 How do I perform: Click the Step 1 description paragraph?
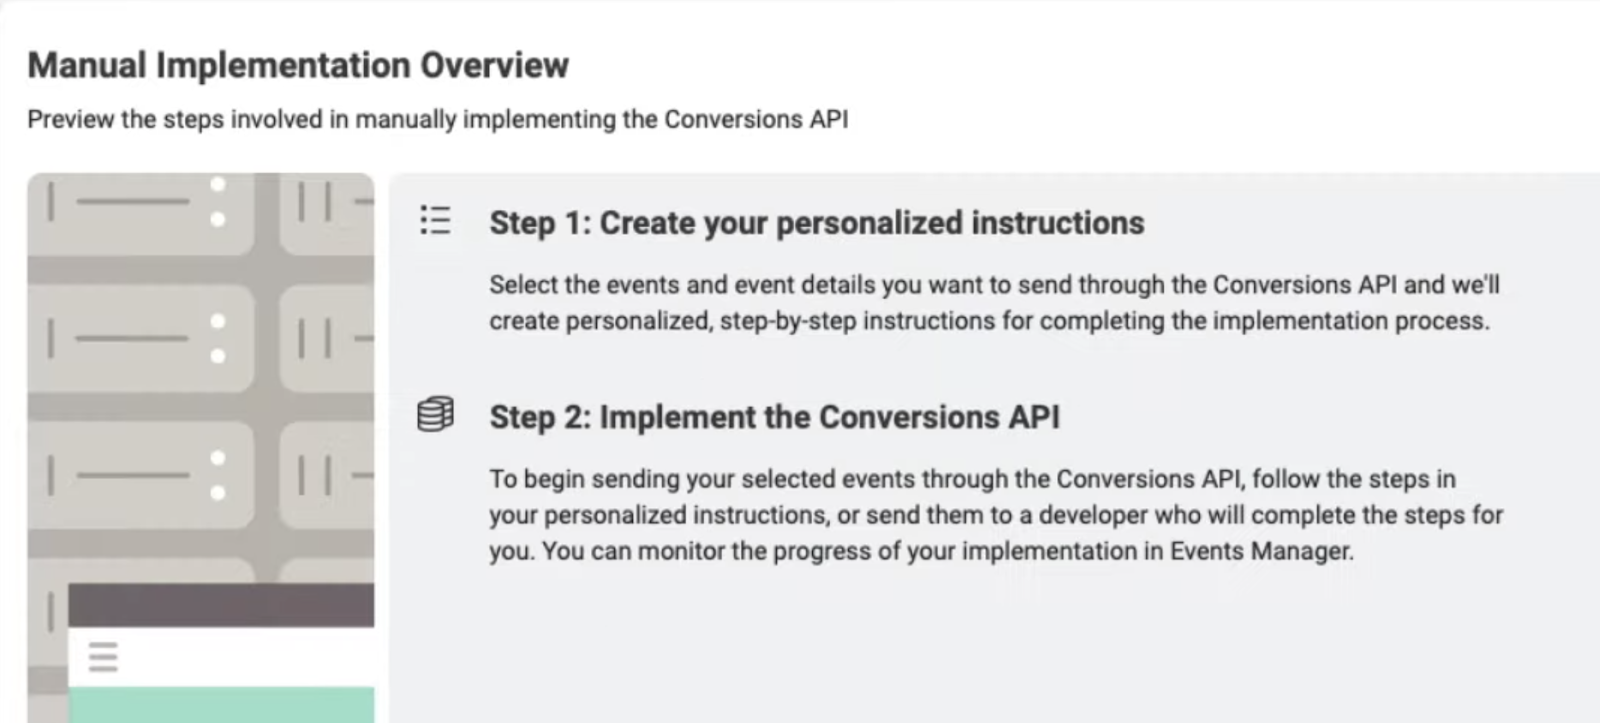tap(995, 302)
